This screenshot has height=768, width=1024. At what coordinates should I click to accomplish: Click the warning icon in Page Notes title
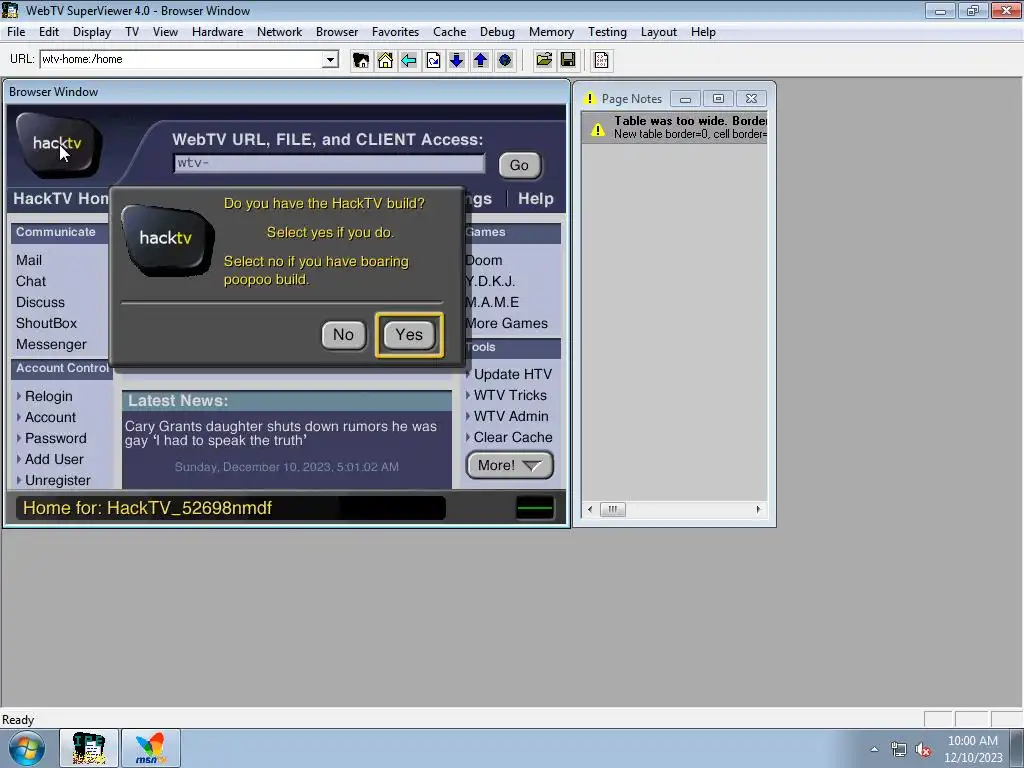click(590, 99)
